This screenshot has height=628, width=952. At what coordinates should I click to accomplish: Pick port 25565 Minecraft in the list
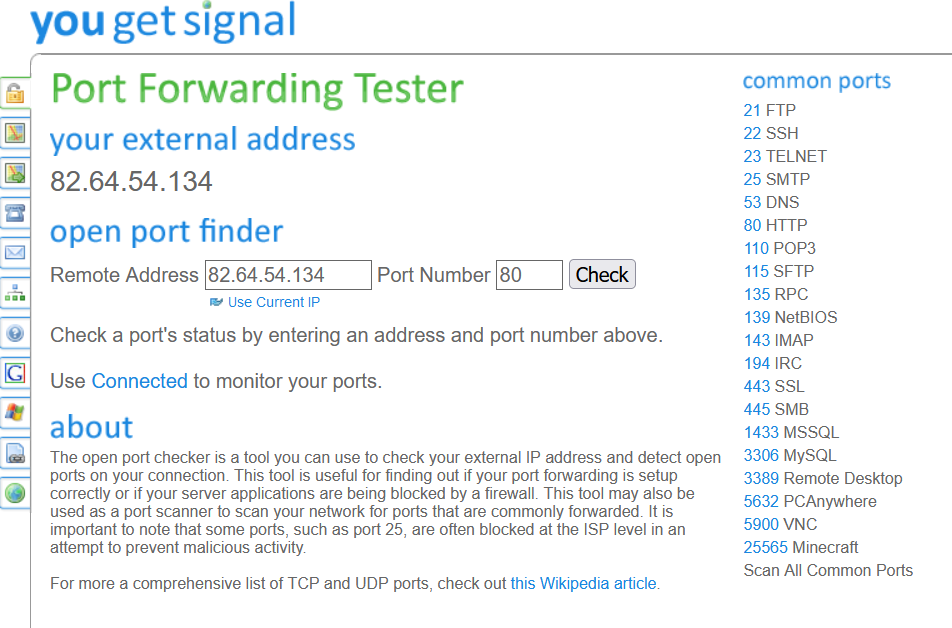801,547
